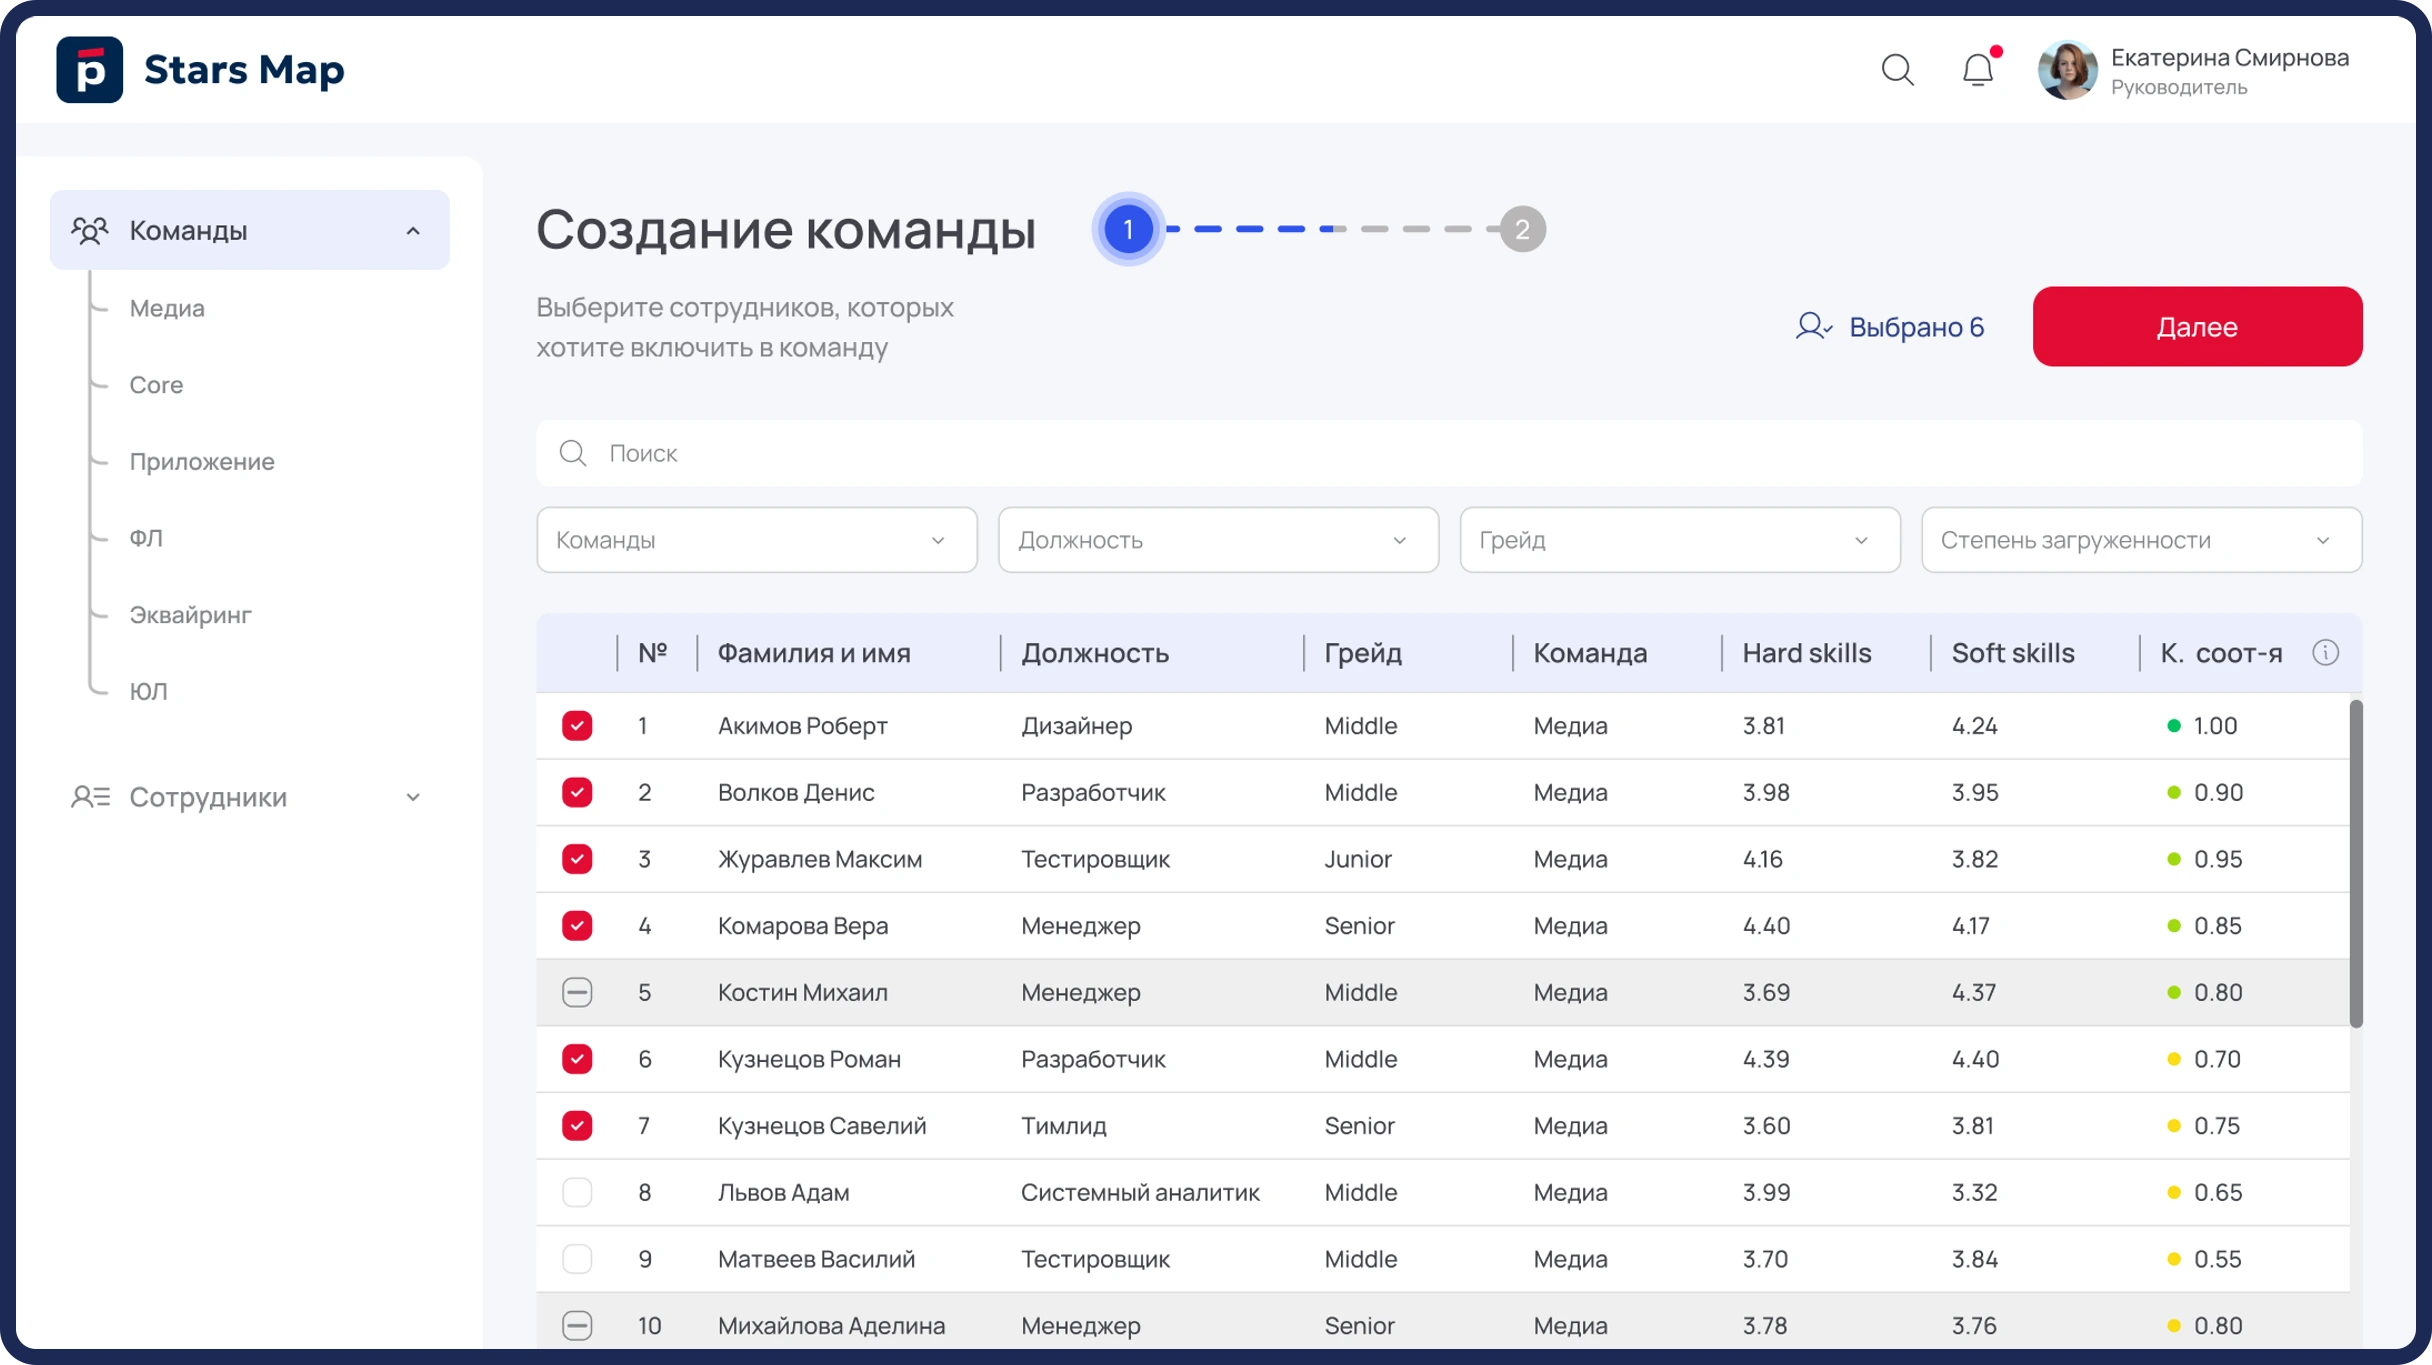The height and width of the screenshot is (1365, 2432).
Task: Uncheck Кузнецов Роман's checkbox
Action: point(577,1059)
